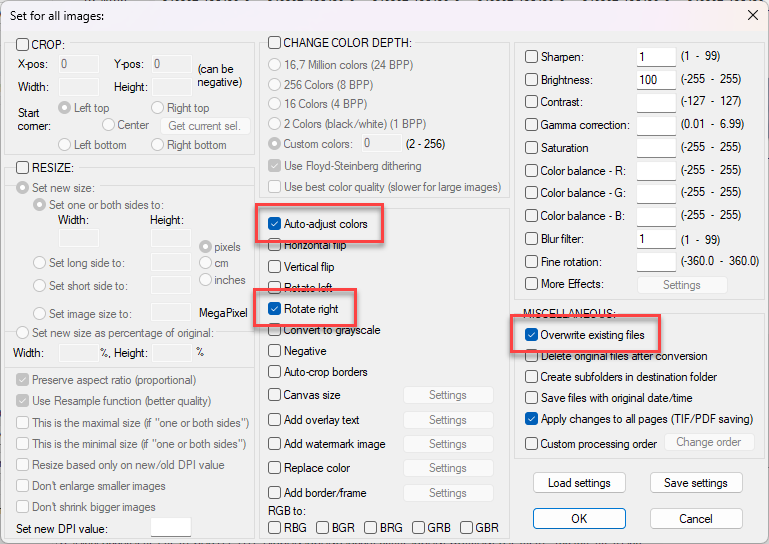Enable the Sharpen checkbox
Viewport: 769px width, 544px height.
[x=532, y=57]
